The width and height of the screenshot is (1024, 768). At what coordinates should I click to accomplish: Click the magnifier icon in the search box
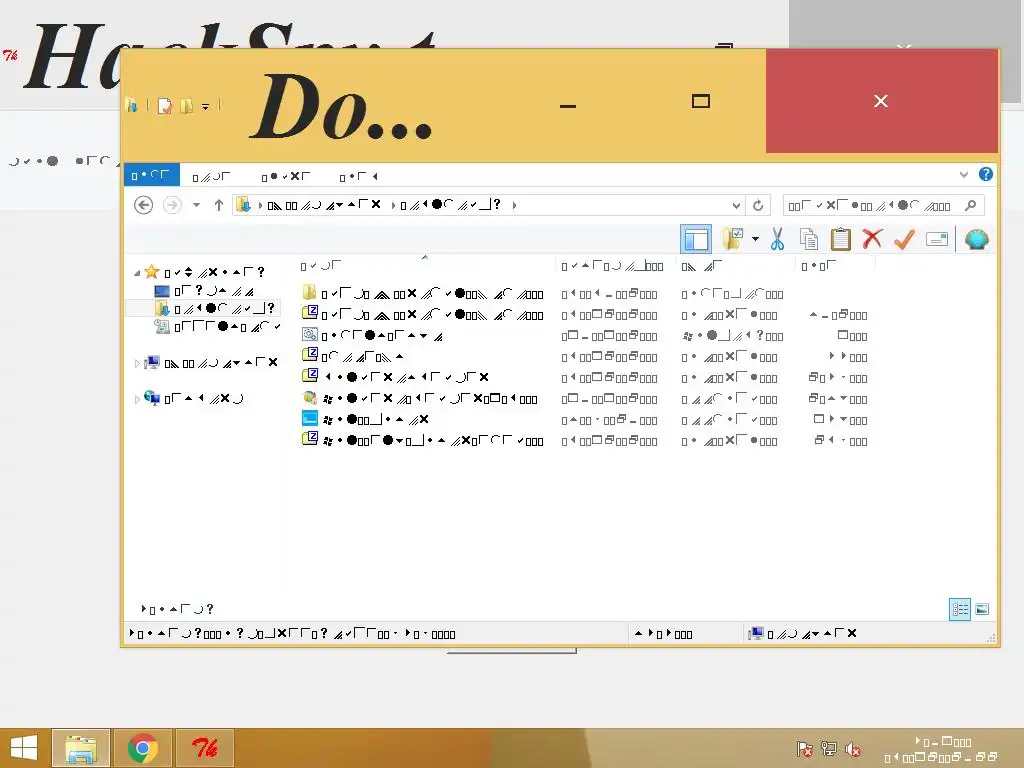(970, 206)
